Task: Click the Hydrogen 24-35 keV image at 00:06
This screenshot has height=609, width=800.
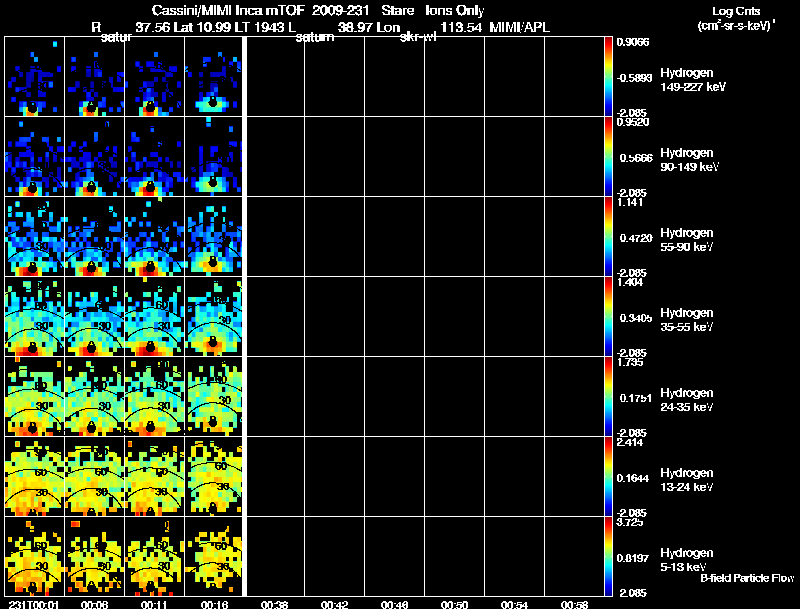Action: click(x=94, y=397)
